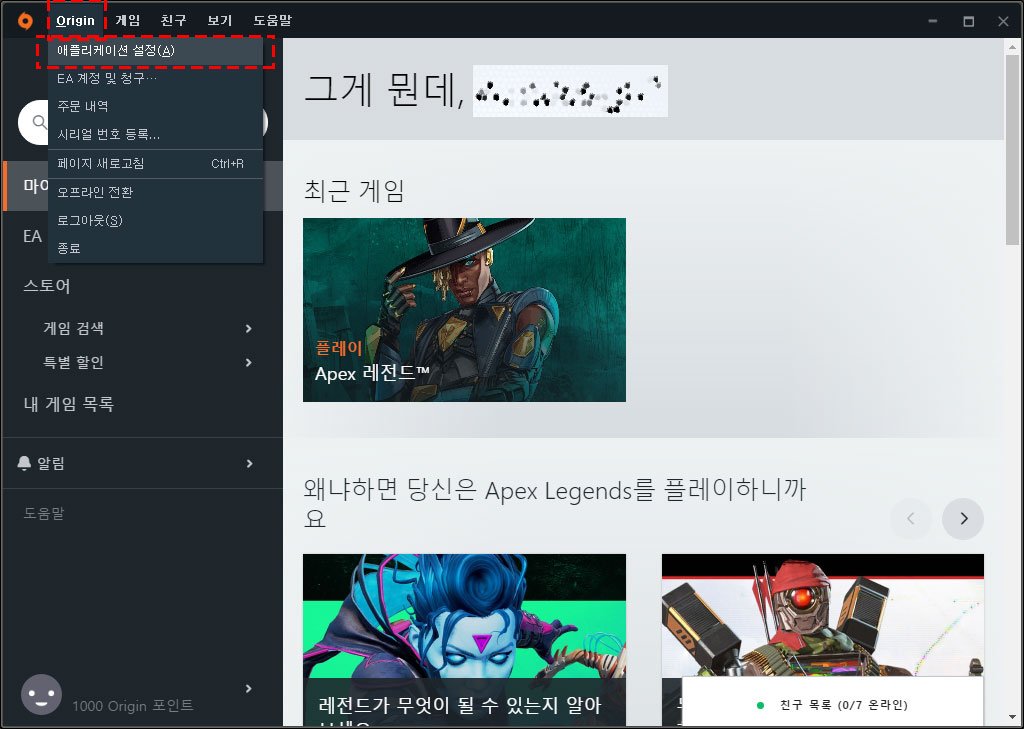The image size is (1024, 729).
Task: Expand the user profile chevron
Action: pyautogui.click(x=248, y=688)
